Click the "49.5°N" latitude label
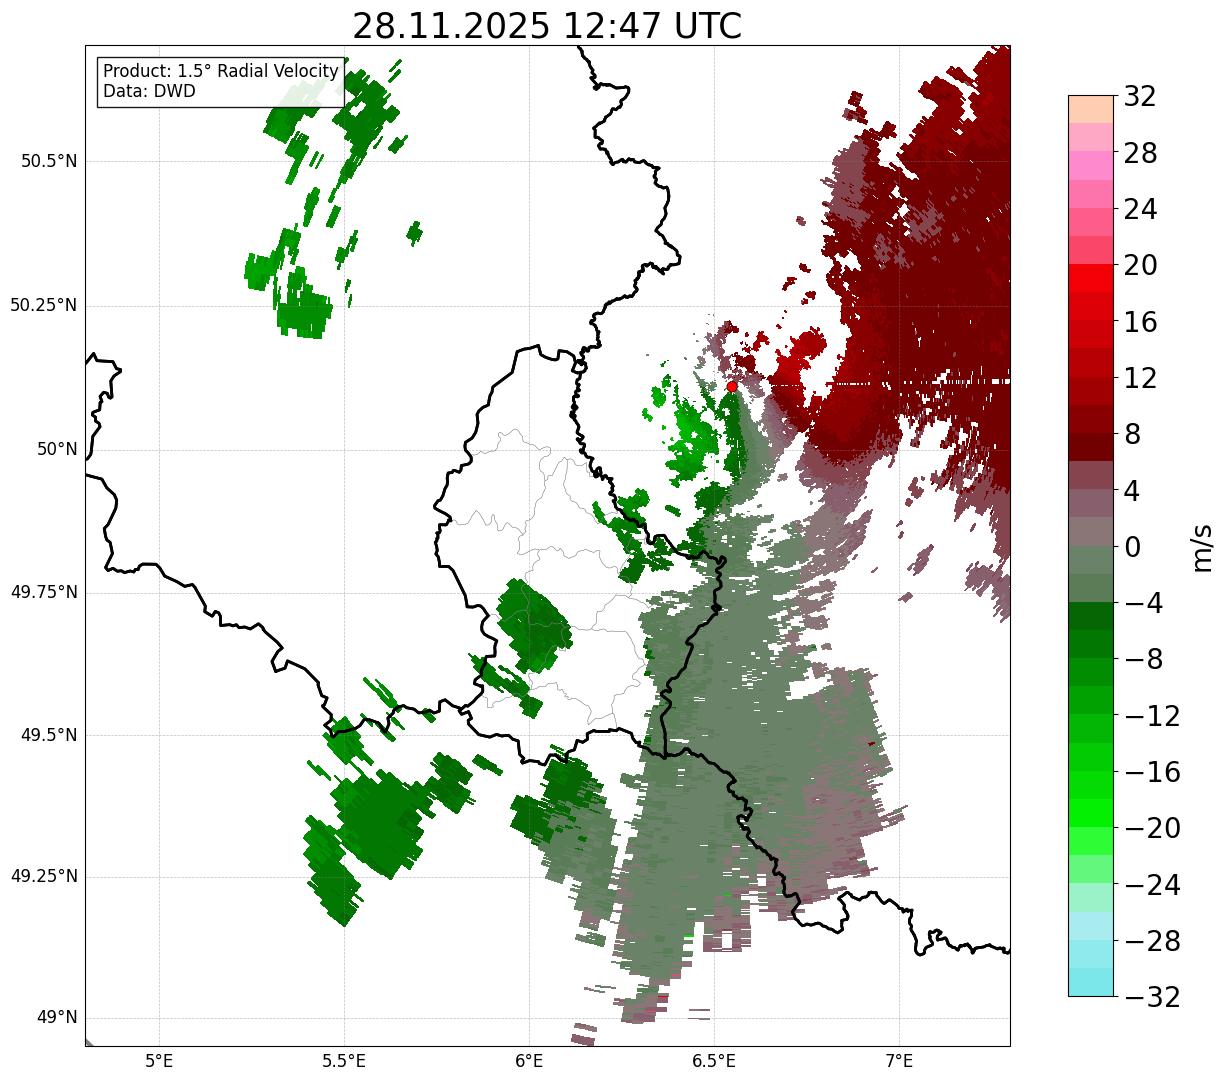Viewport: 1225px width, 1081px height. (x=49, y=735)
